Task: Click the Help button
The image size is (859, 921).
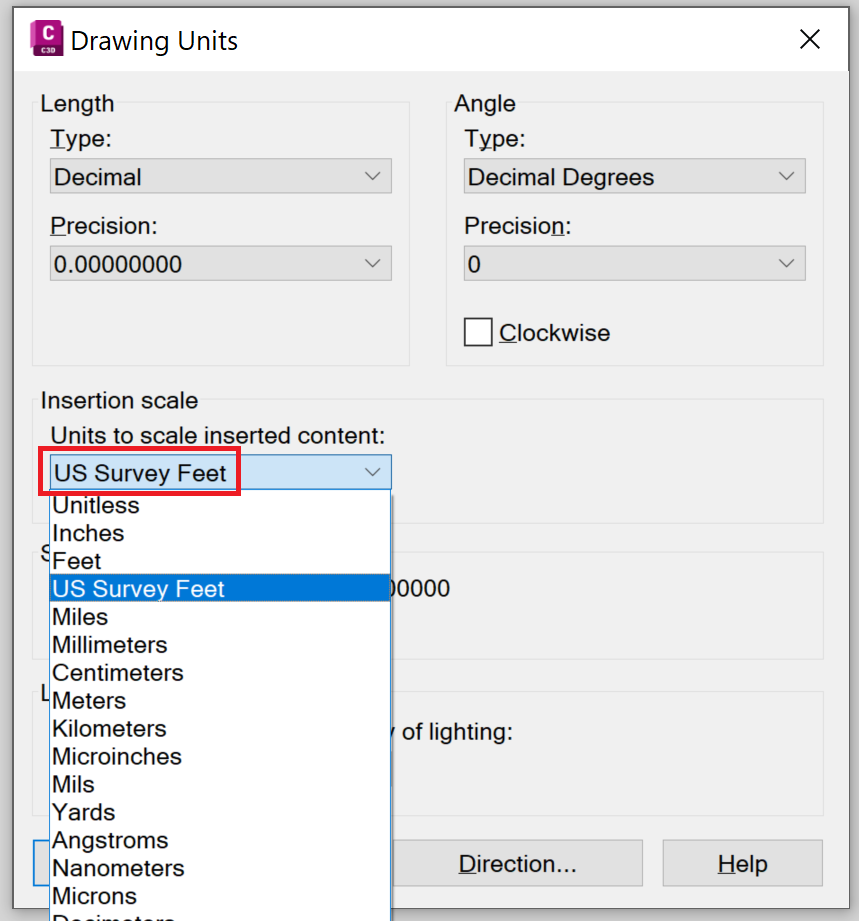Action: (x=742, y=863)
